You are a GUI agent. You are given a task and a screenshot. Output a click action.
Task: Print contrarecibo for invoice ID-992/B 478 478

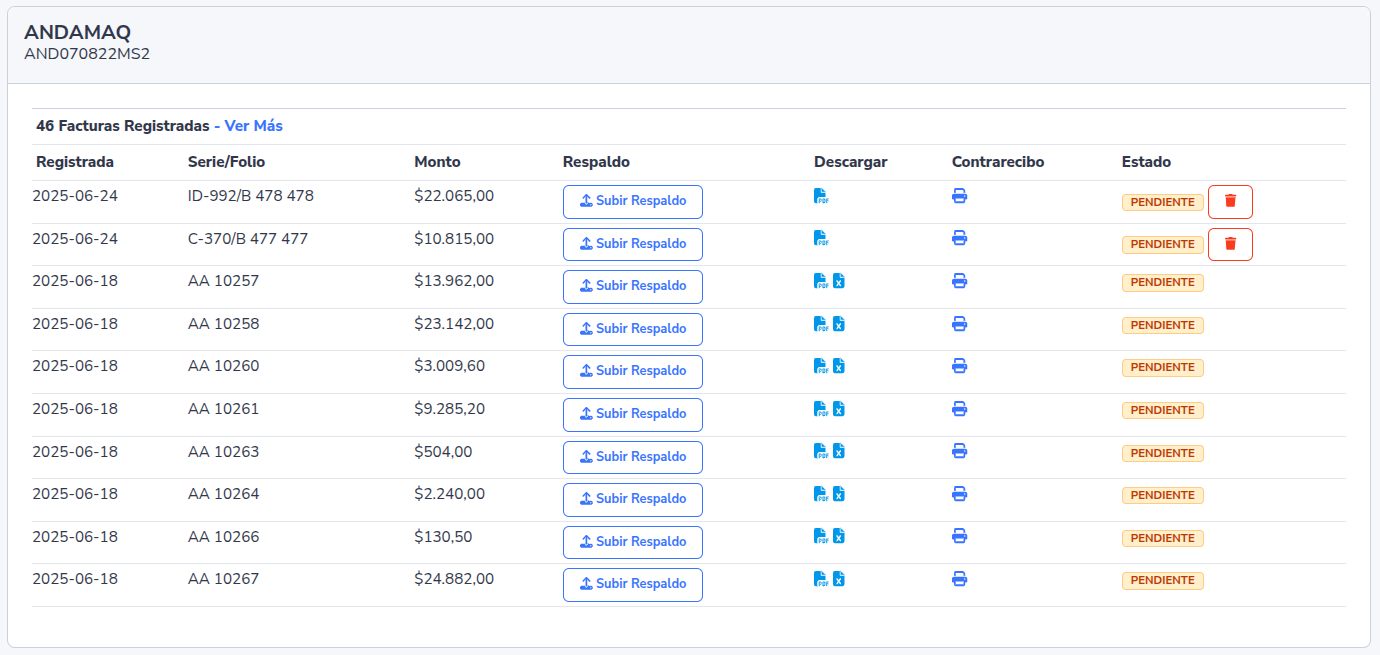tap(959, 196)
